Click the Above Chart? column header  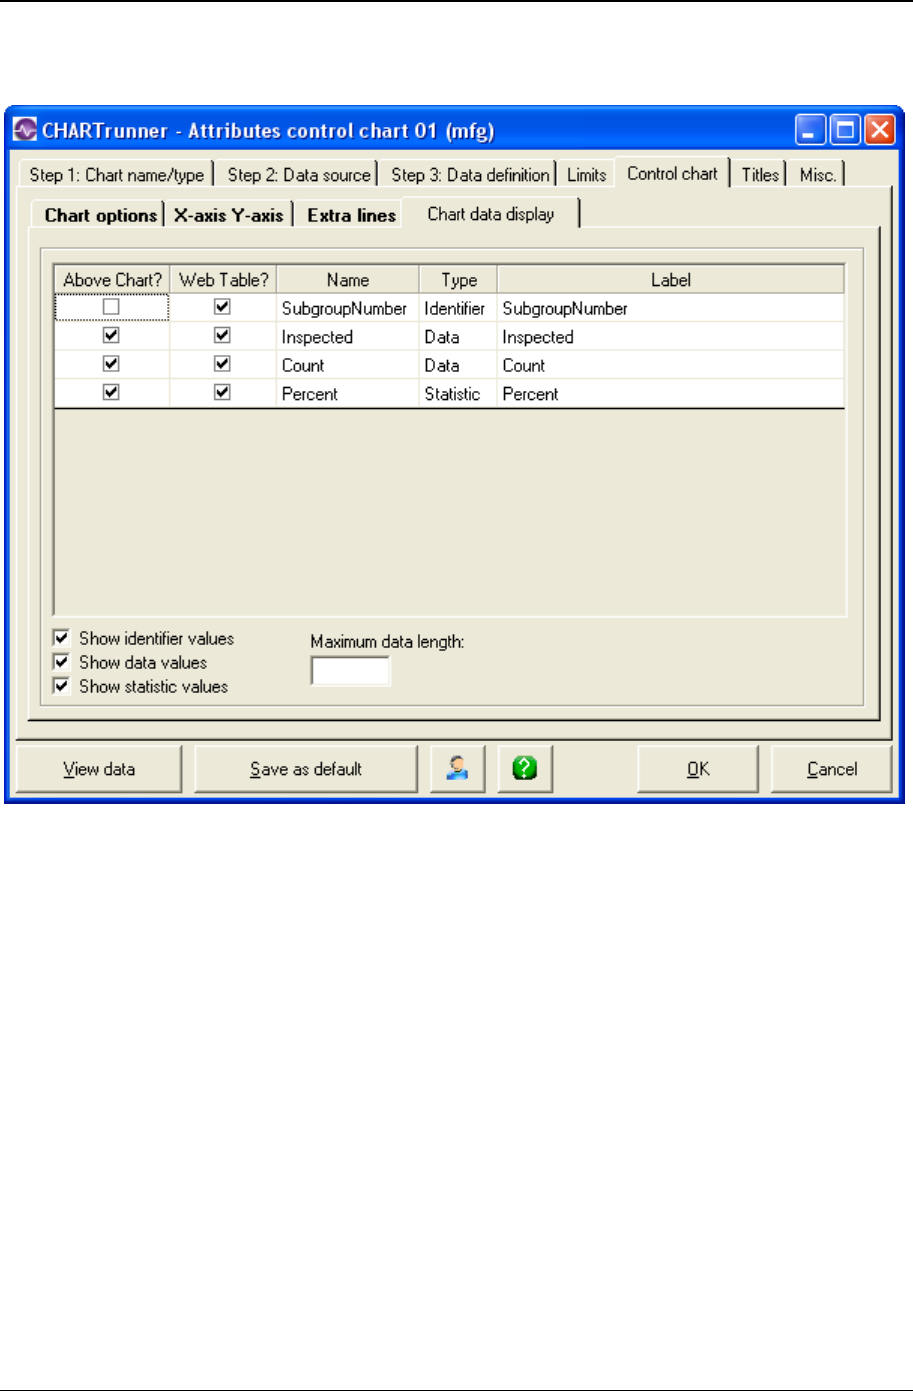[x=112, y=280]
